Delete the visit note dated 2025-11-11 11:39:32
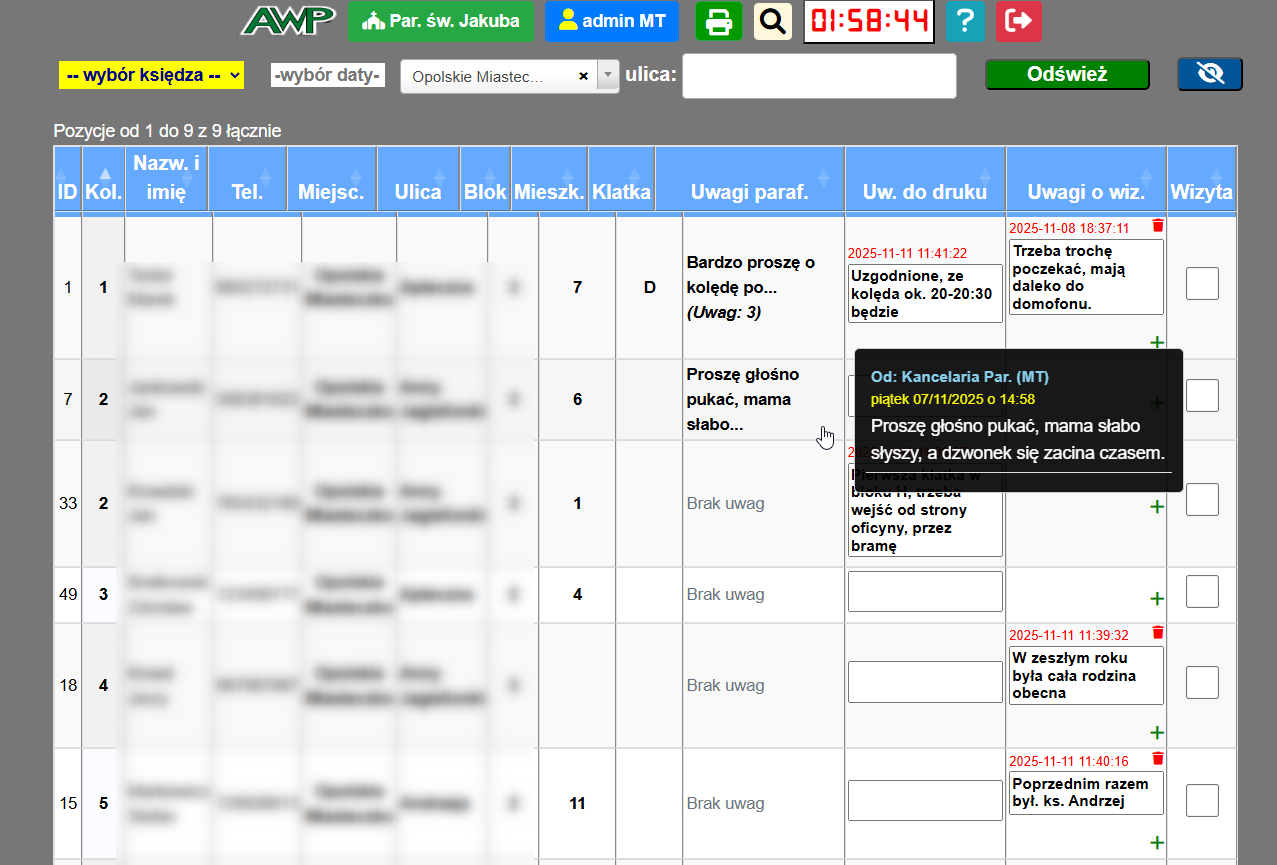This screenshot has width=1277, height=865. (x=1158, y=633)
